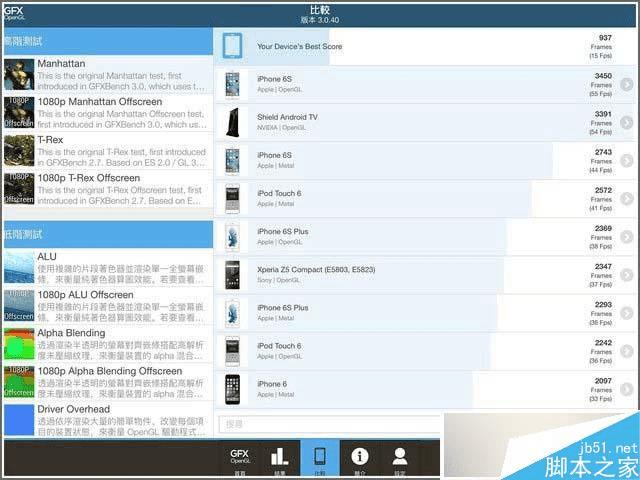Select the 1080p Manhattan Offscreen thumbnail
The width and height of the screenshot is (640, 480).
pos(19,113)
